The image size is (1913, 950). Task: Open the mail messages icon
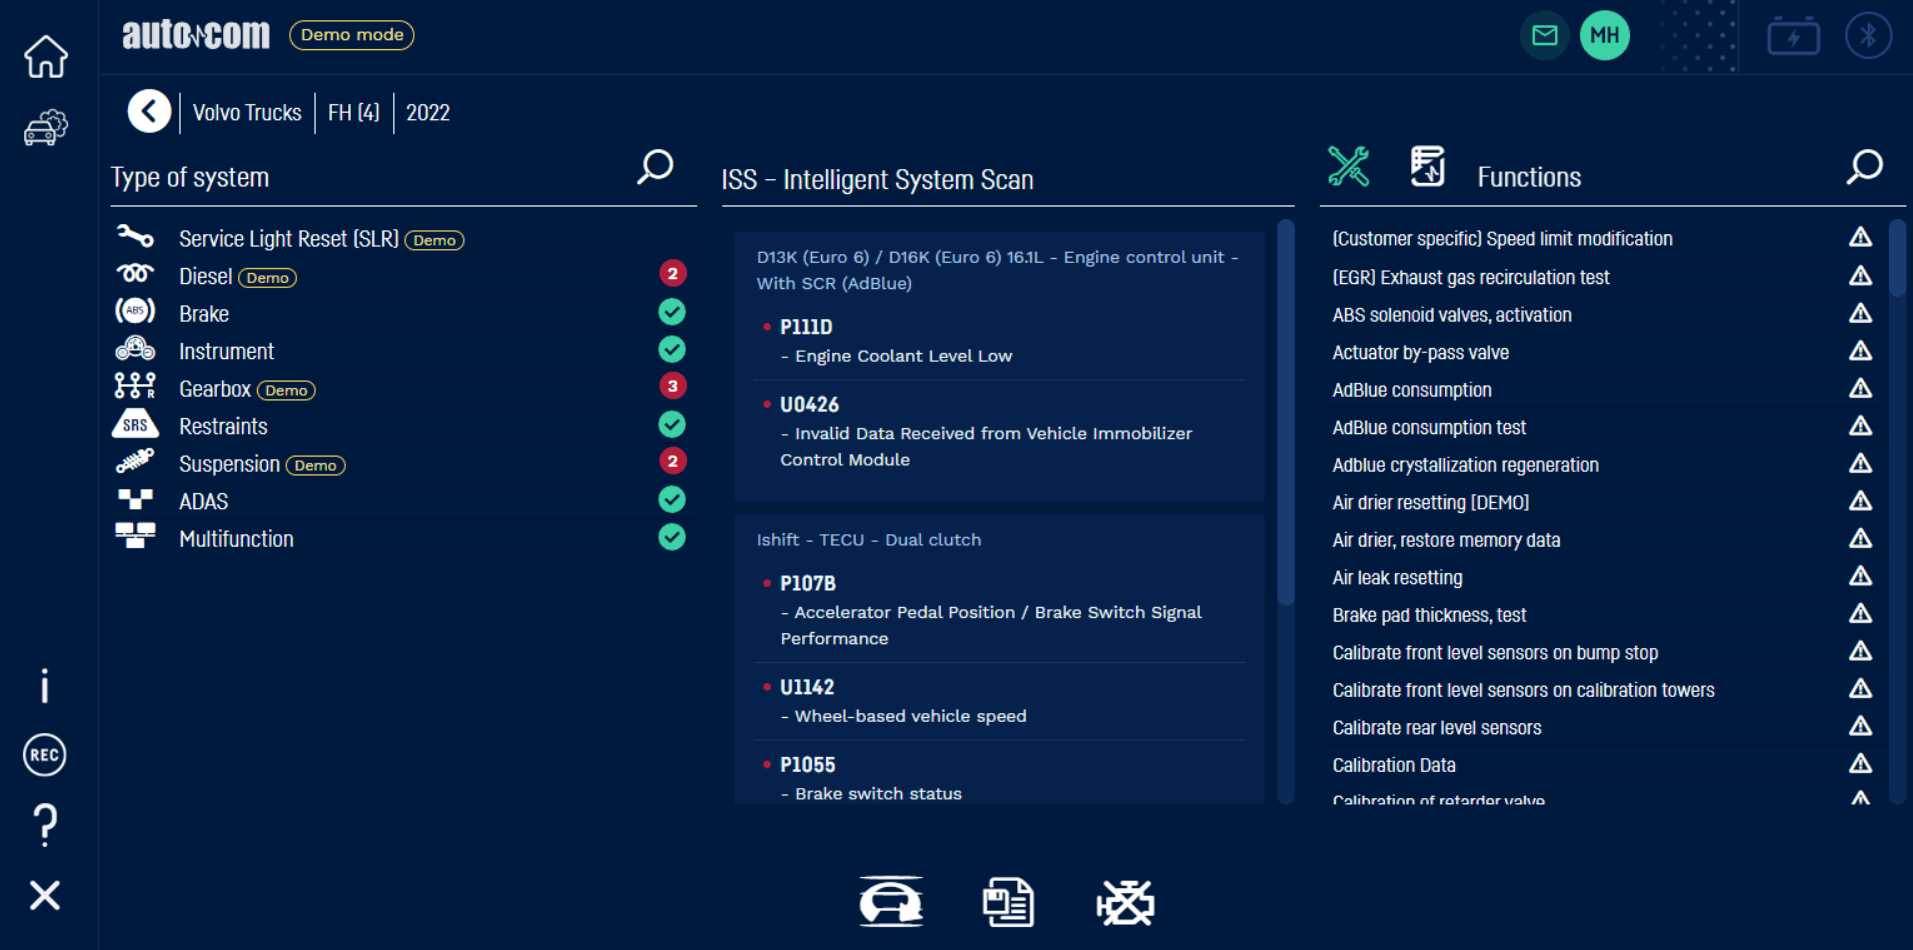(x=1544, y=36)
